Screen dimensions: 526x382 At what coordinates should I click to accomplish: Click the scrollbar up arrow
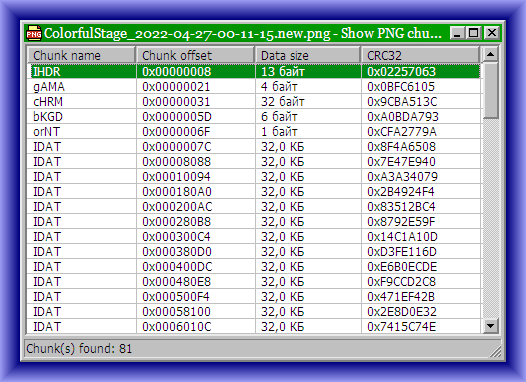pos(490,54)
